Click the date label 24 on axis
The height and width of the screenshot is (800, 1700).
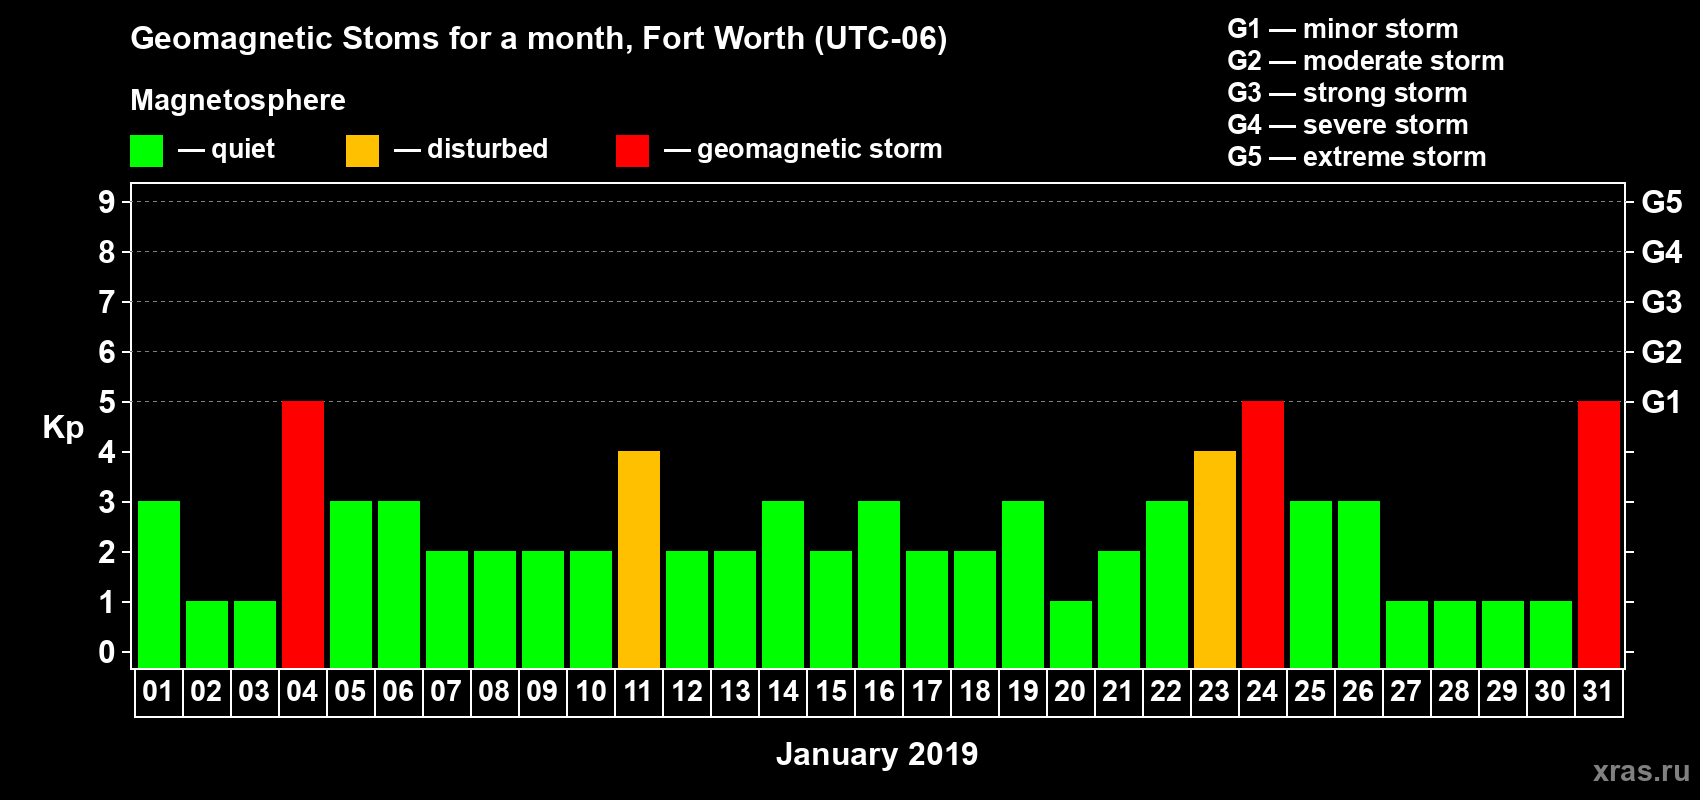tap(1262, 691)
